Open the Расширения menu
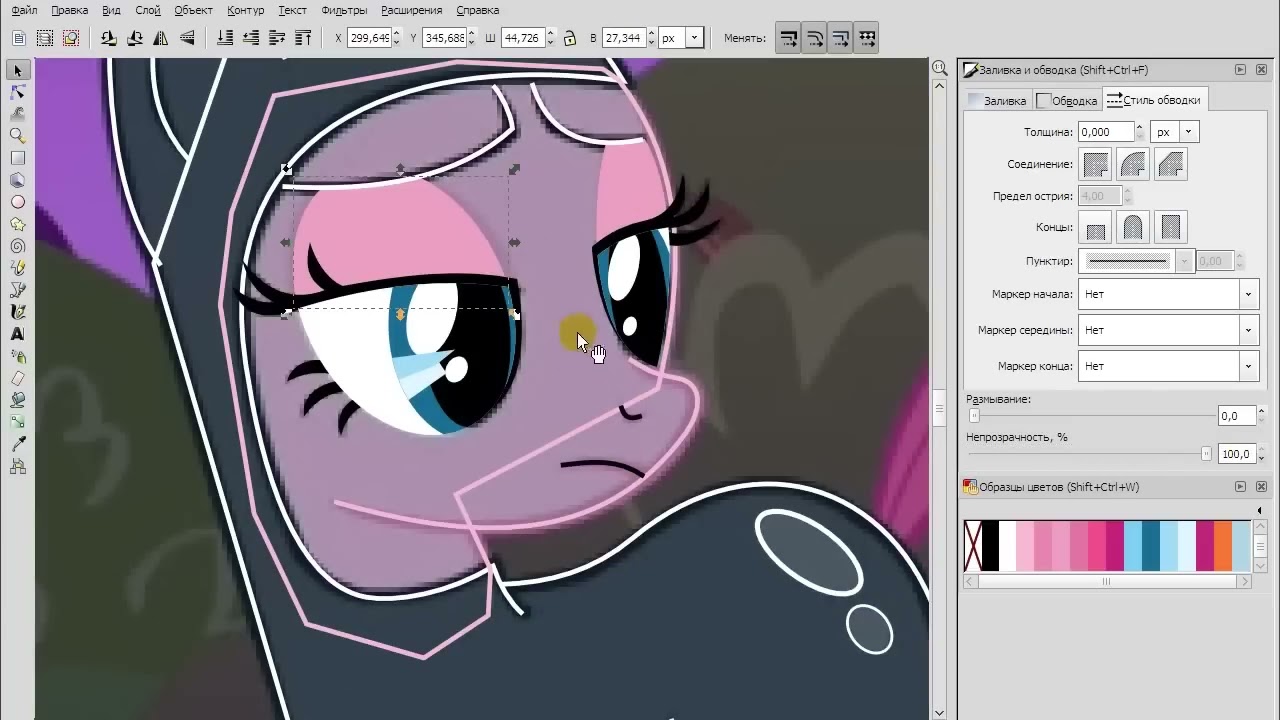 [412, 10]
